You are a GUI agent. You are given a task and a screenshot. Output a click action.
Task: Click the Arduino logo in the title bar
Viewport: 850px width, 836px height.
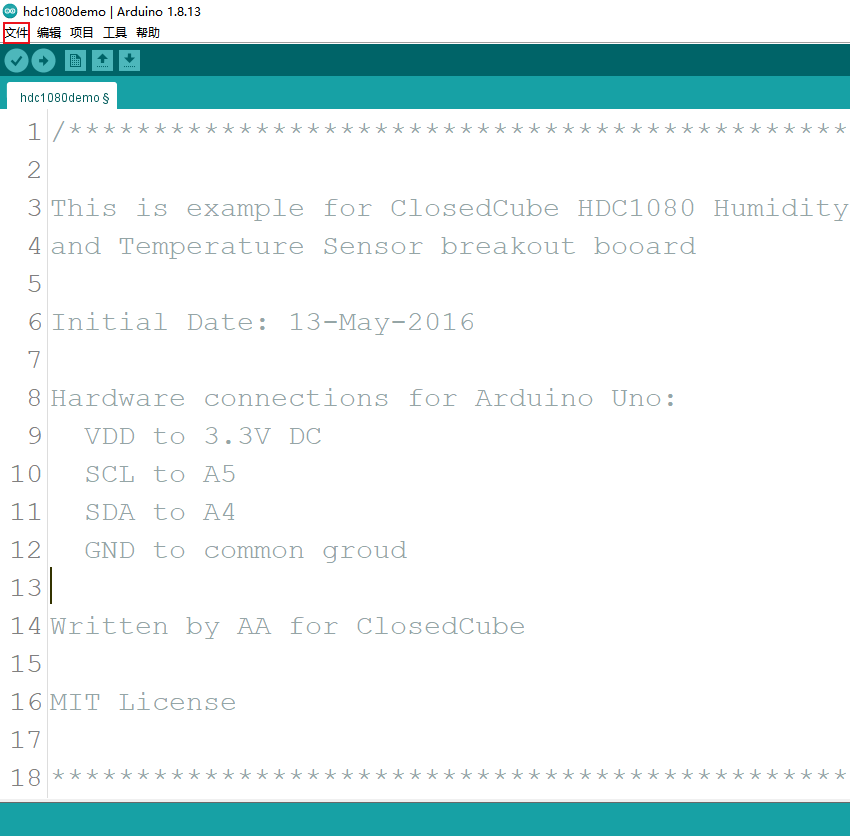[10, 10]
